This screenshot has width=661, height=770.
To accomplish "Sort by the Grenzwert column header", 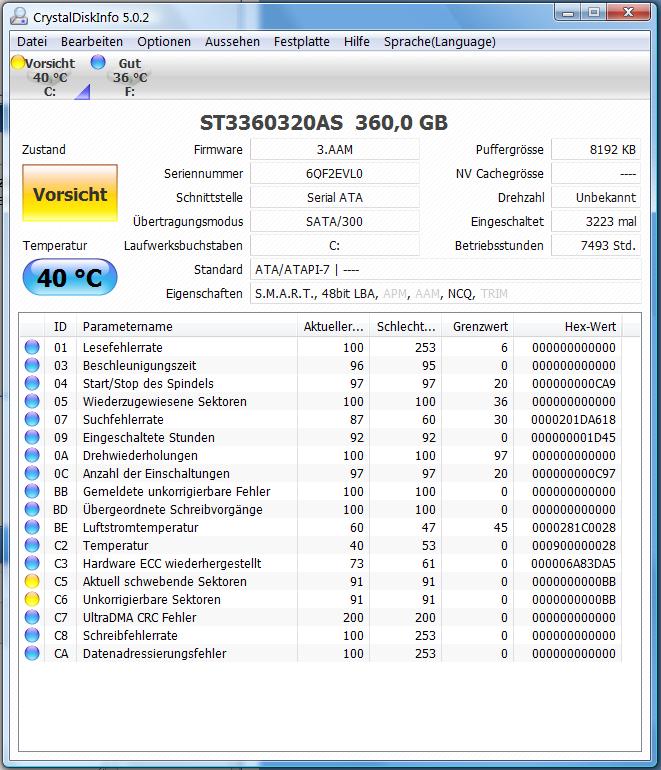I will (477, 327).
